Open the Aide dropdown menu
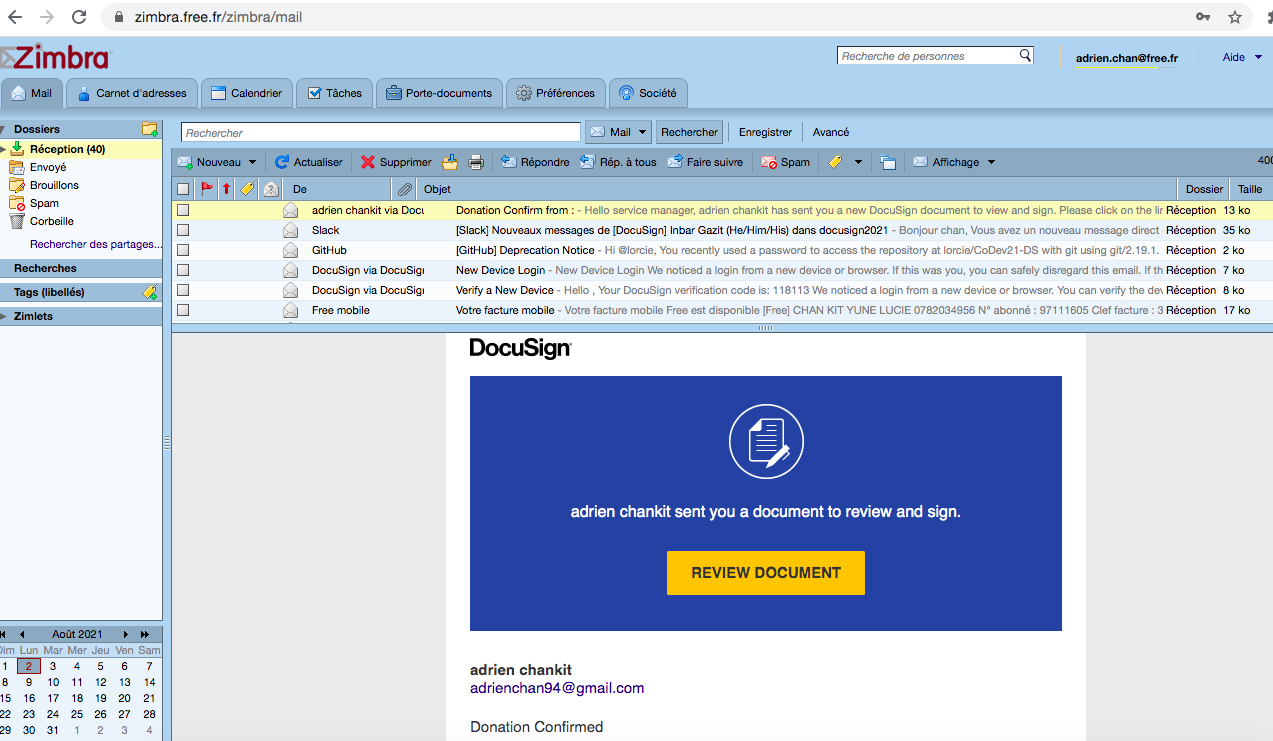Image resolution: width=1273 pixels, height=741 pixels. point(1242,57)
